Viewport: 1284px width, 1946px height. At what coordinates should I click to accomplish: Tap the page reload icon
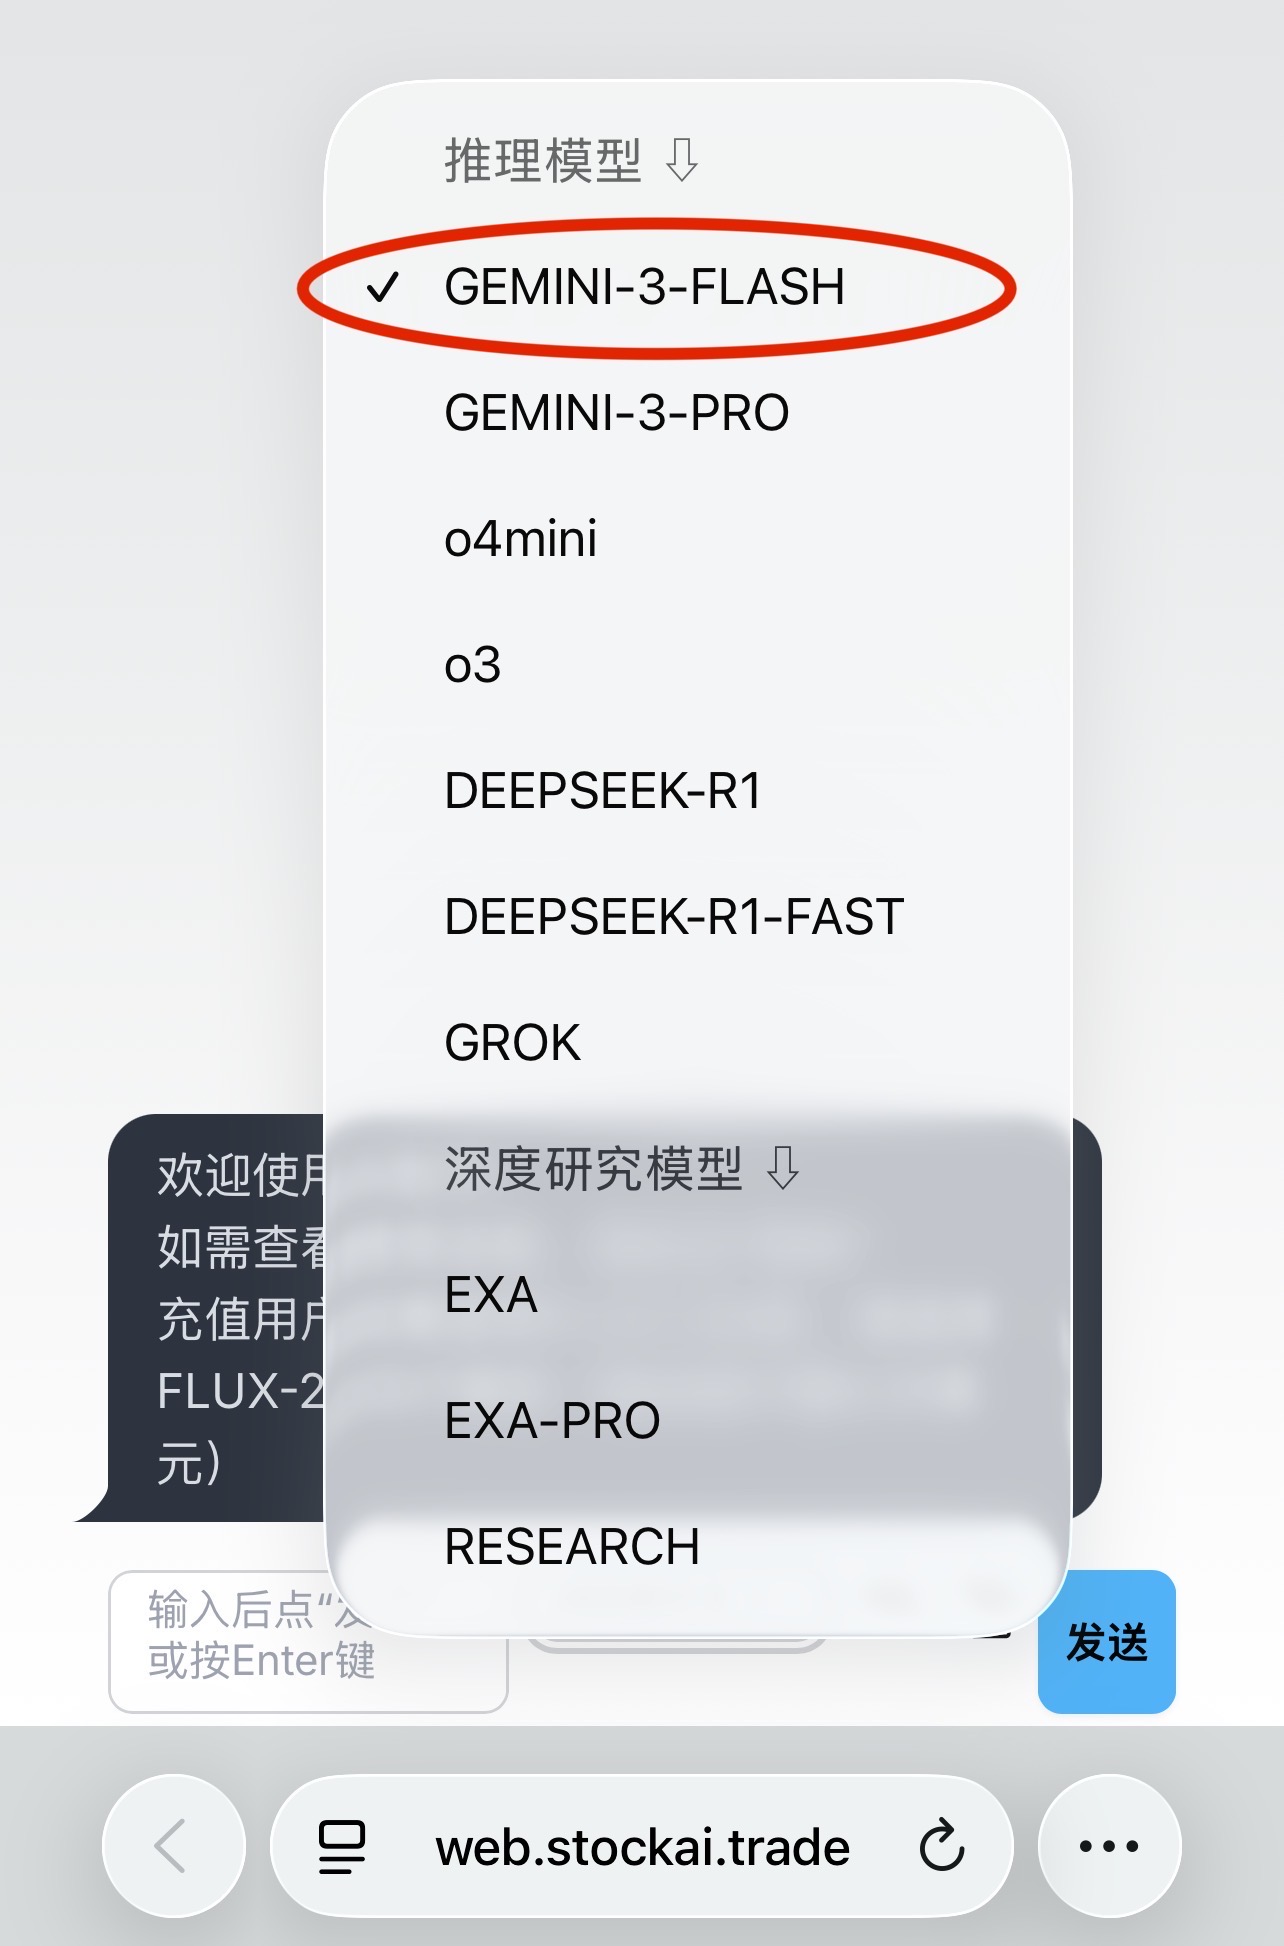pyautogui.click(x=942, y=1846)
